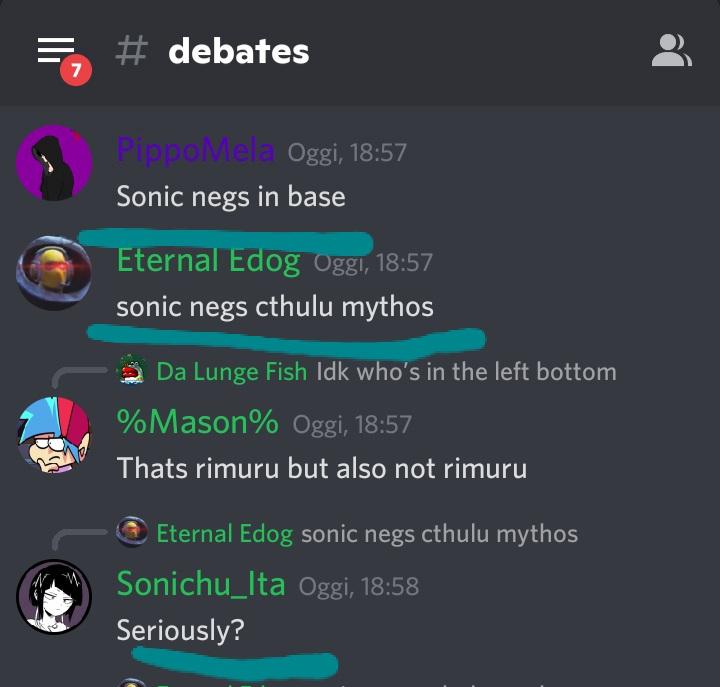Open %Mason% username profile
Viewport: 720px width, 687px height.
tap(198, 422)
